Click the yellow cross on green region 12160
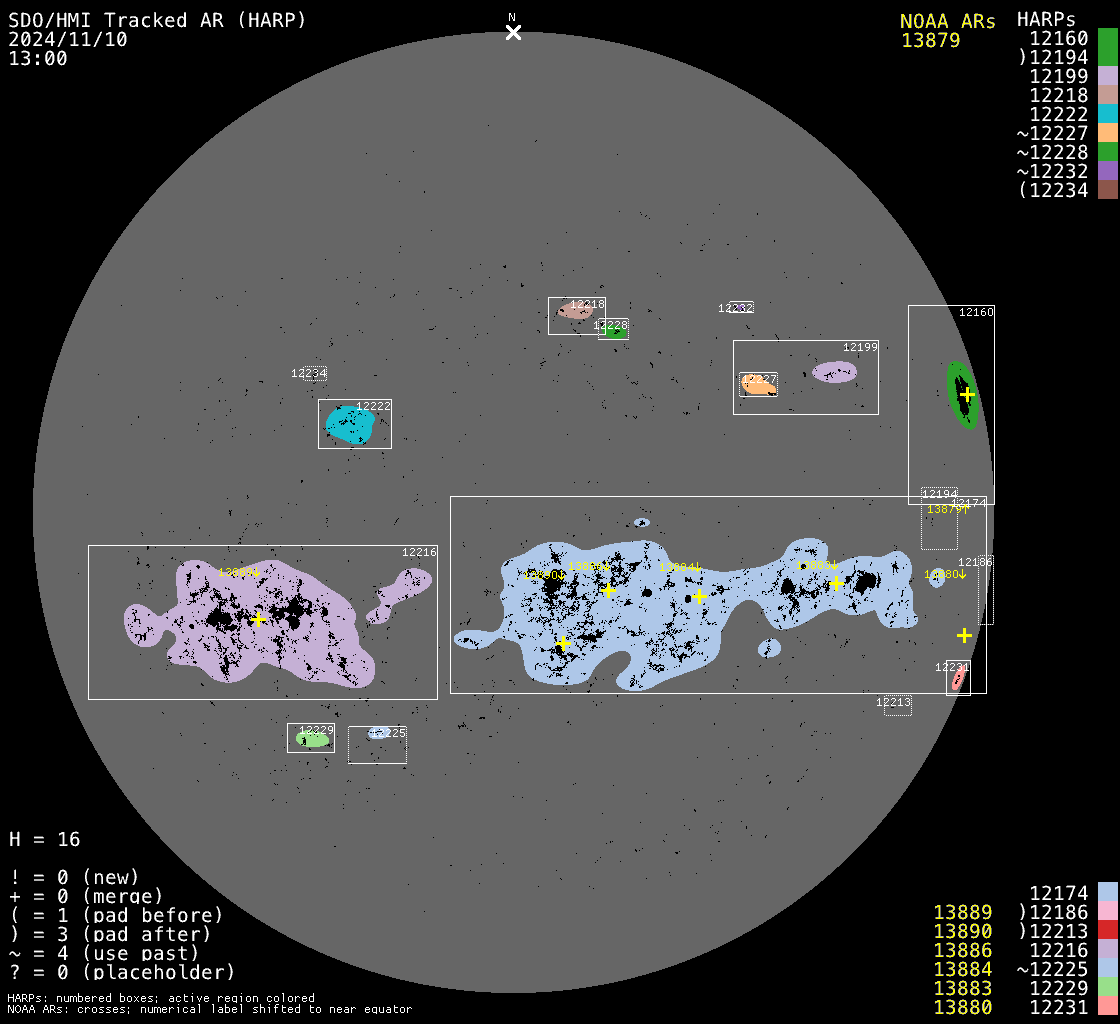1120x1024 pixels. coord(967,394)
